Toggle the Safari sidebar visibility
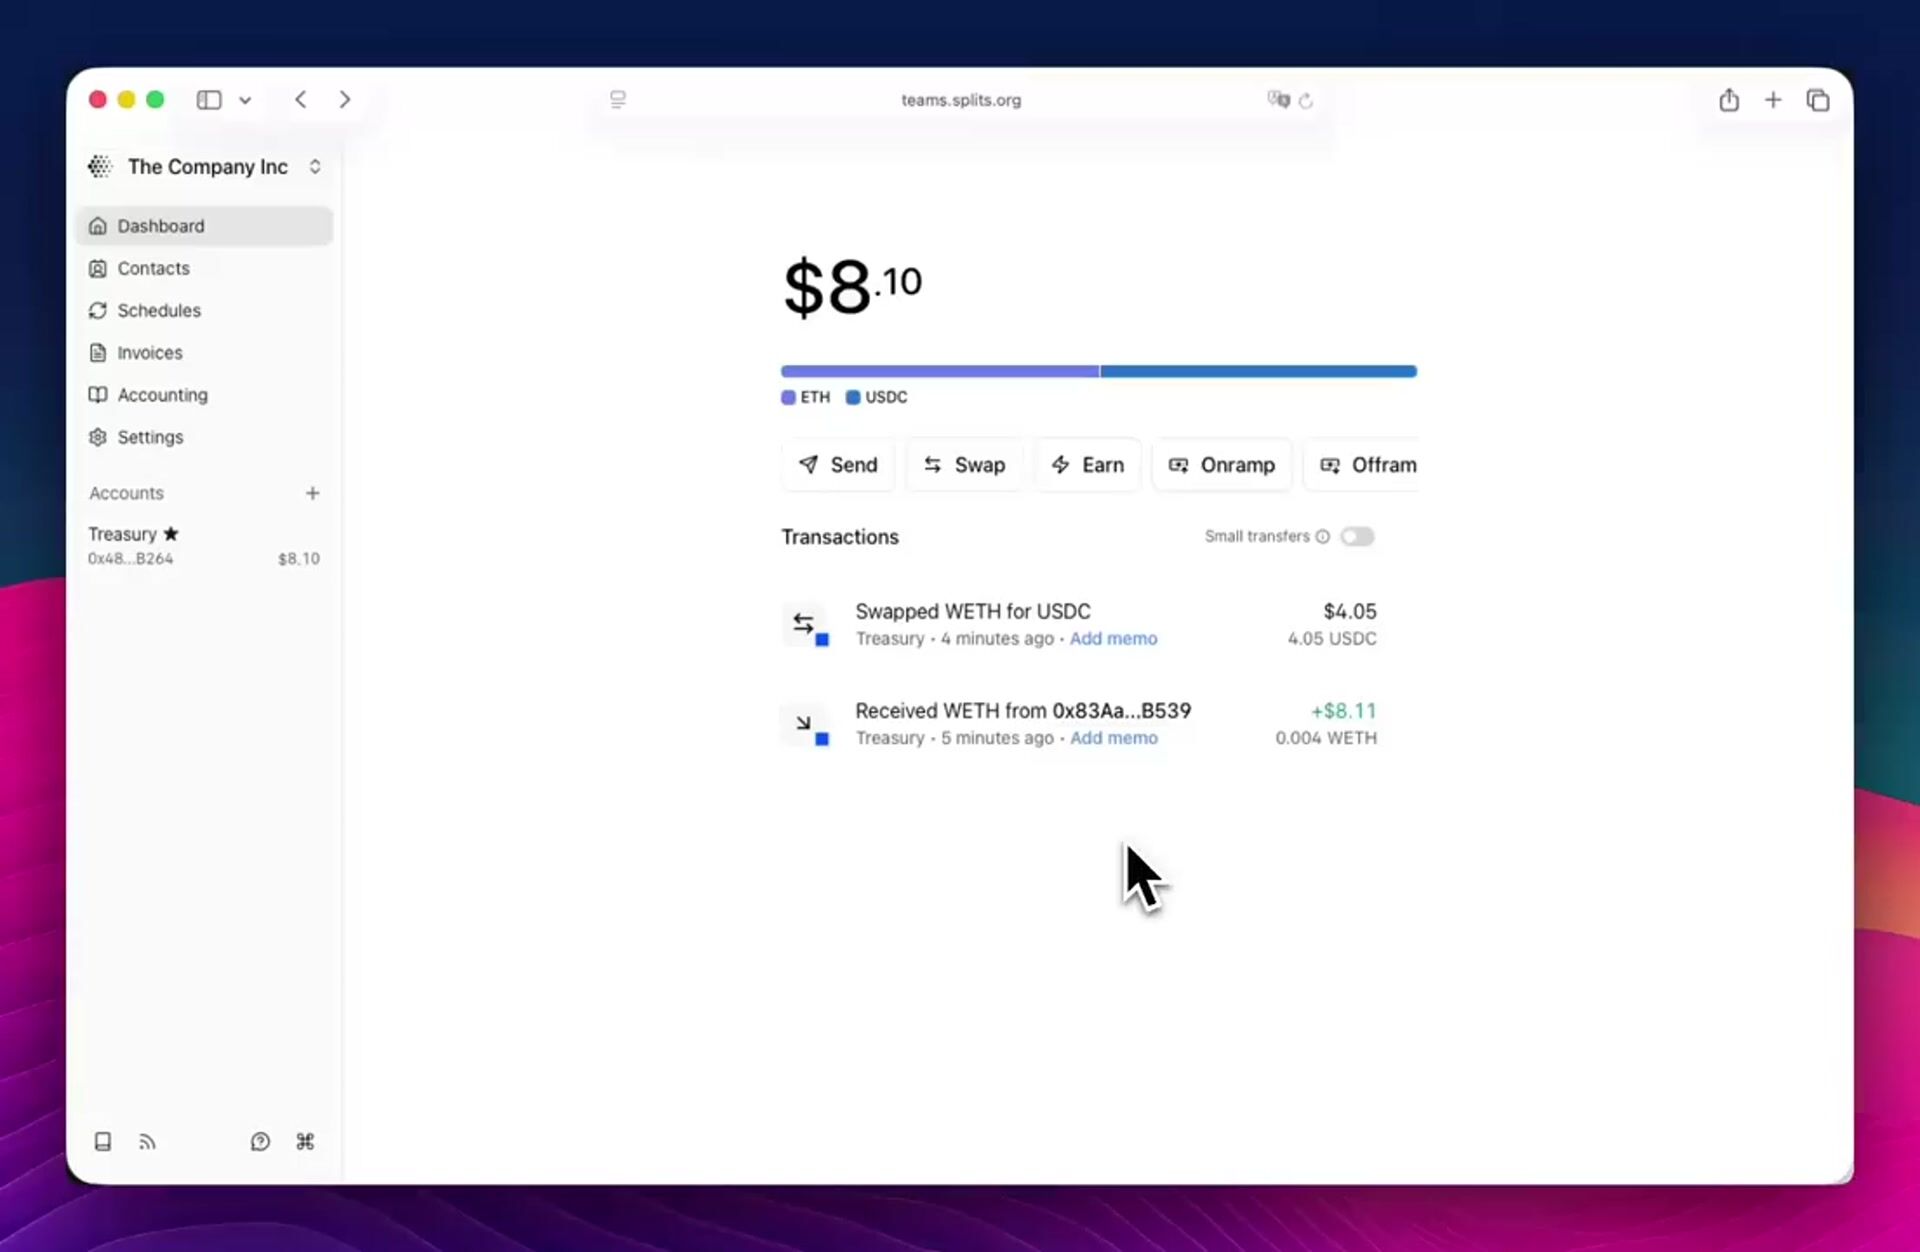 coord(209,100)
